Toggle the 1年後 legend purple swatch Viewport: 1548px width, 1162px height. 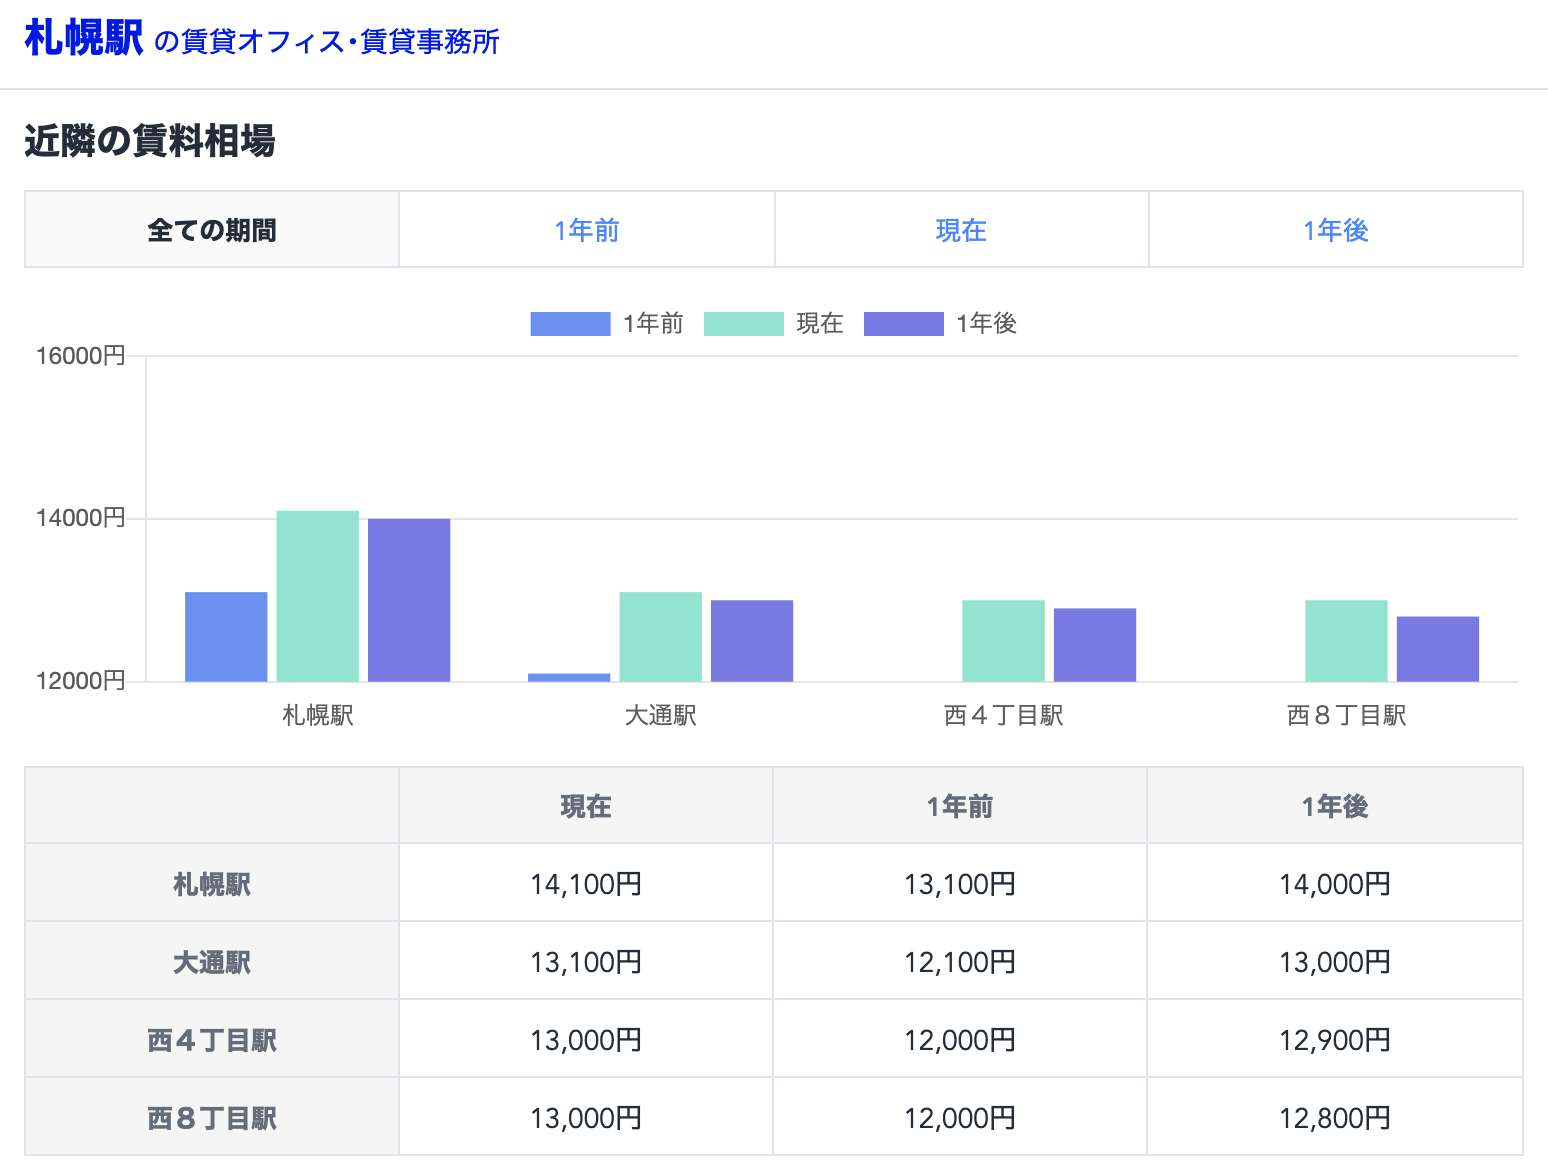[904, 324]
